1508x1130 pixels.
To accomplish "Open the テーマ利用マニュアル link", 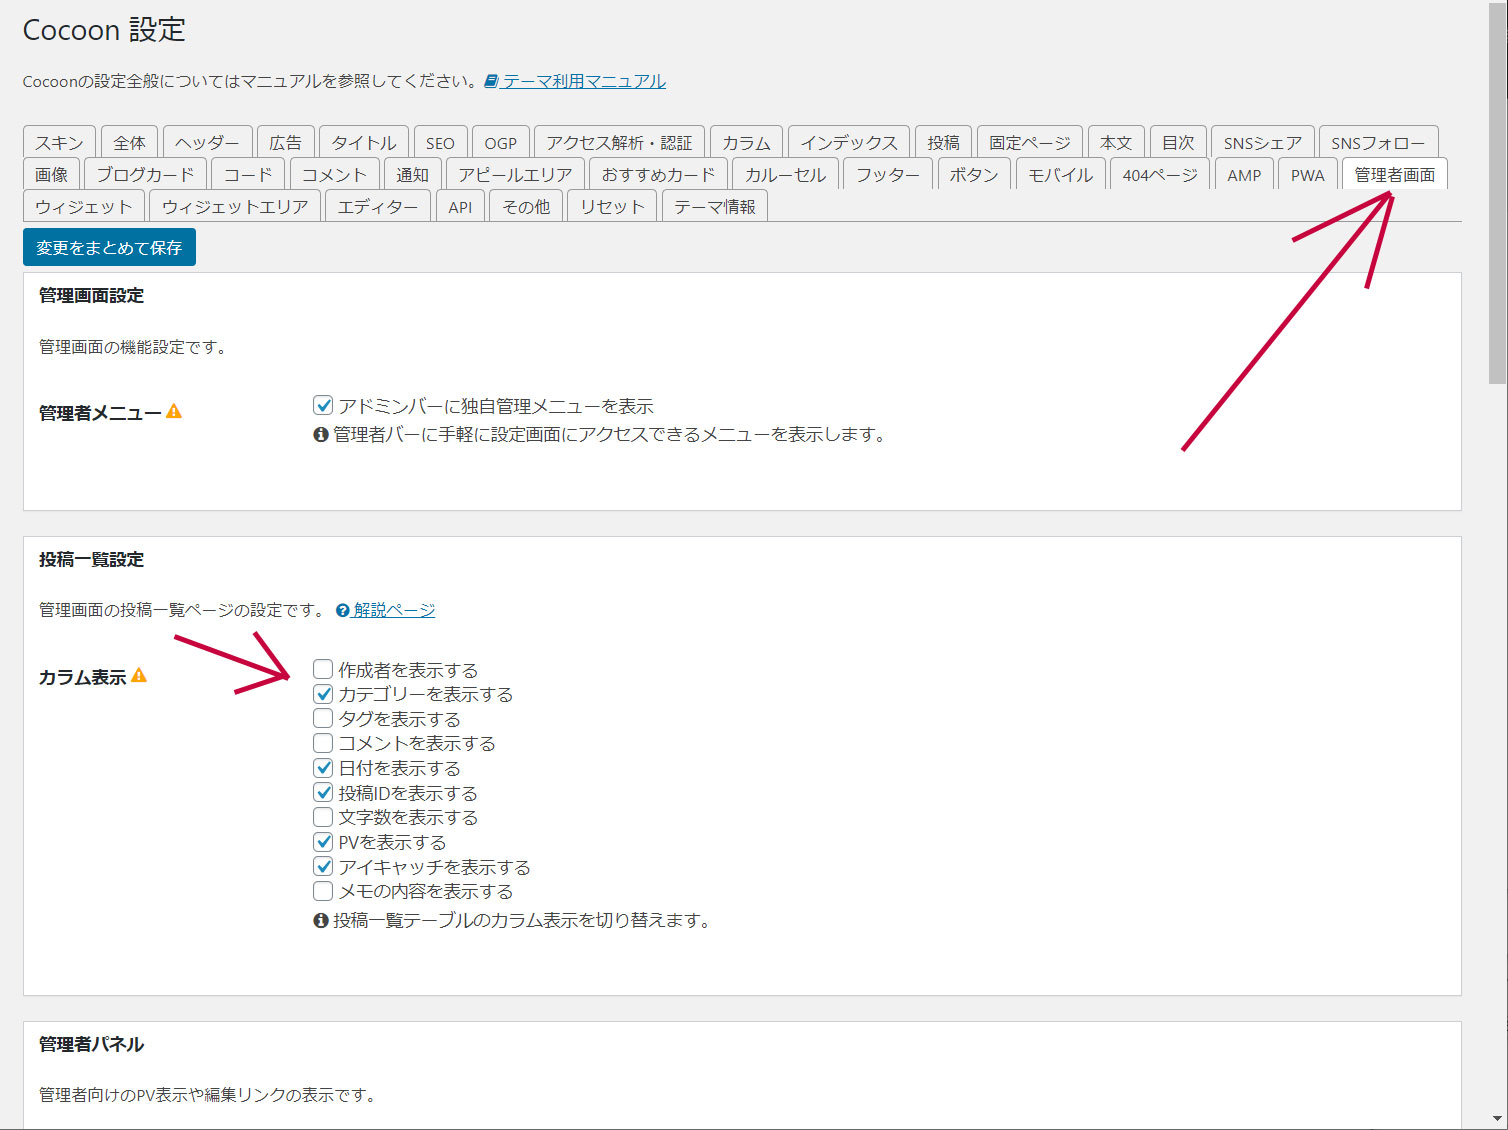I will [584, 81].
